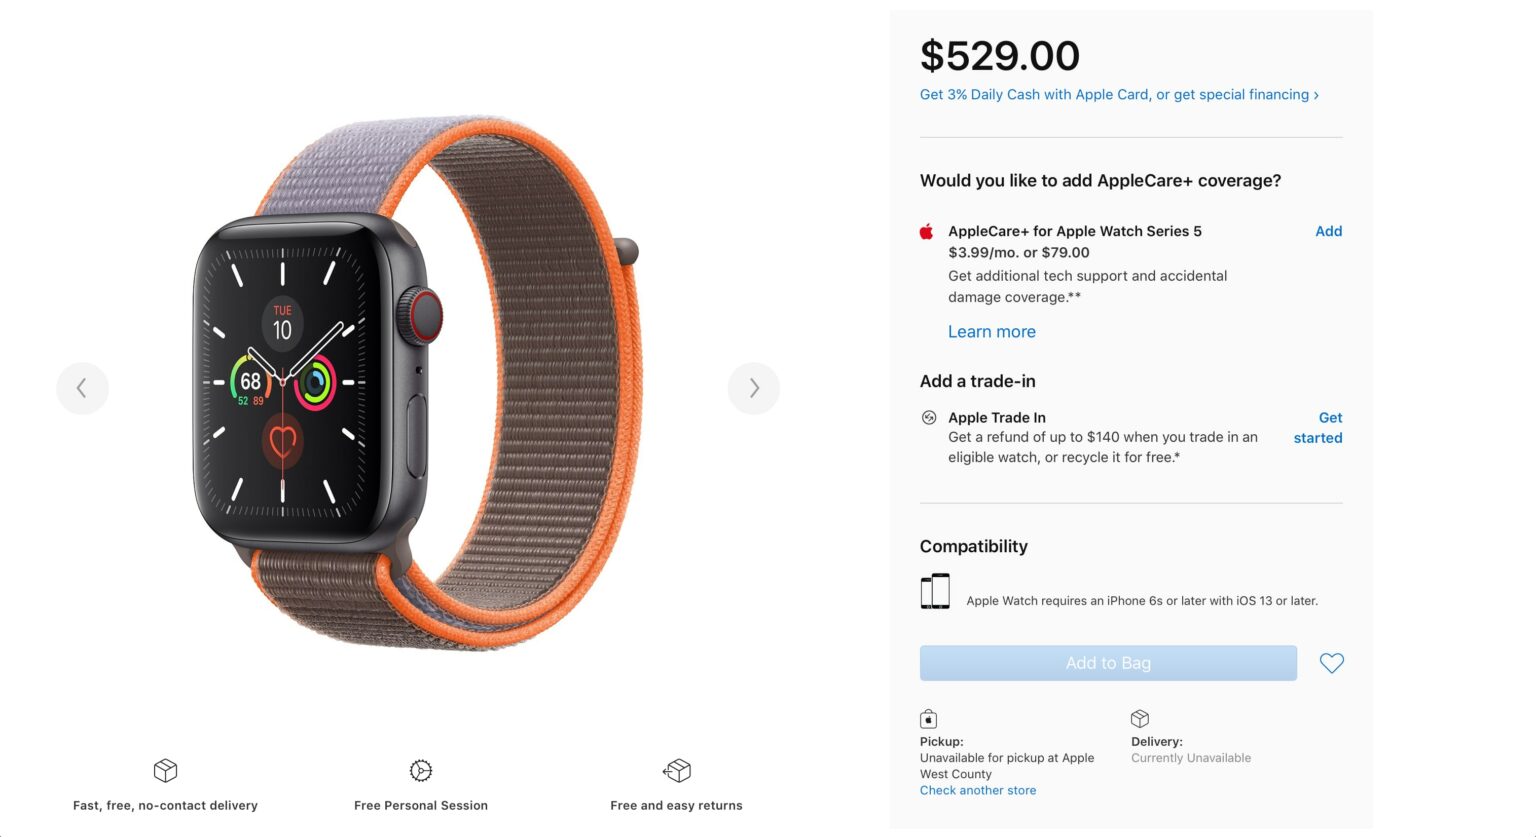Click Free and easy returns text
Screen dimensions: 1536x837
click(677, 806)
